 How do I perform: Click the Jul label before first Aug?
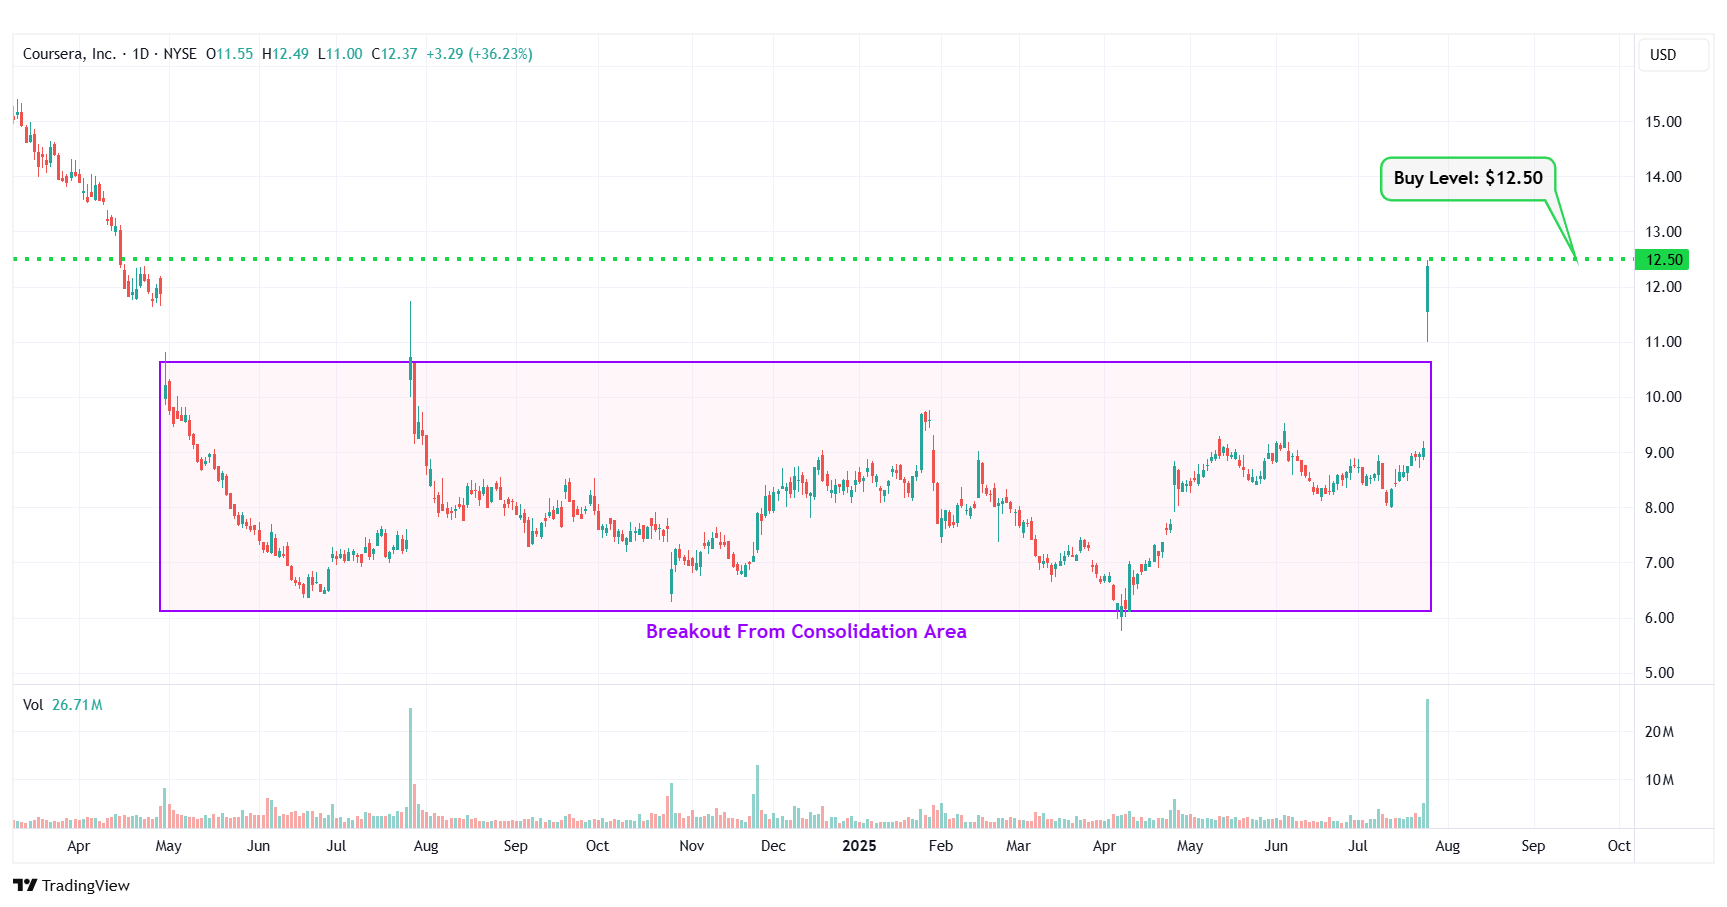336,846
